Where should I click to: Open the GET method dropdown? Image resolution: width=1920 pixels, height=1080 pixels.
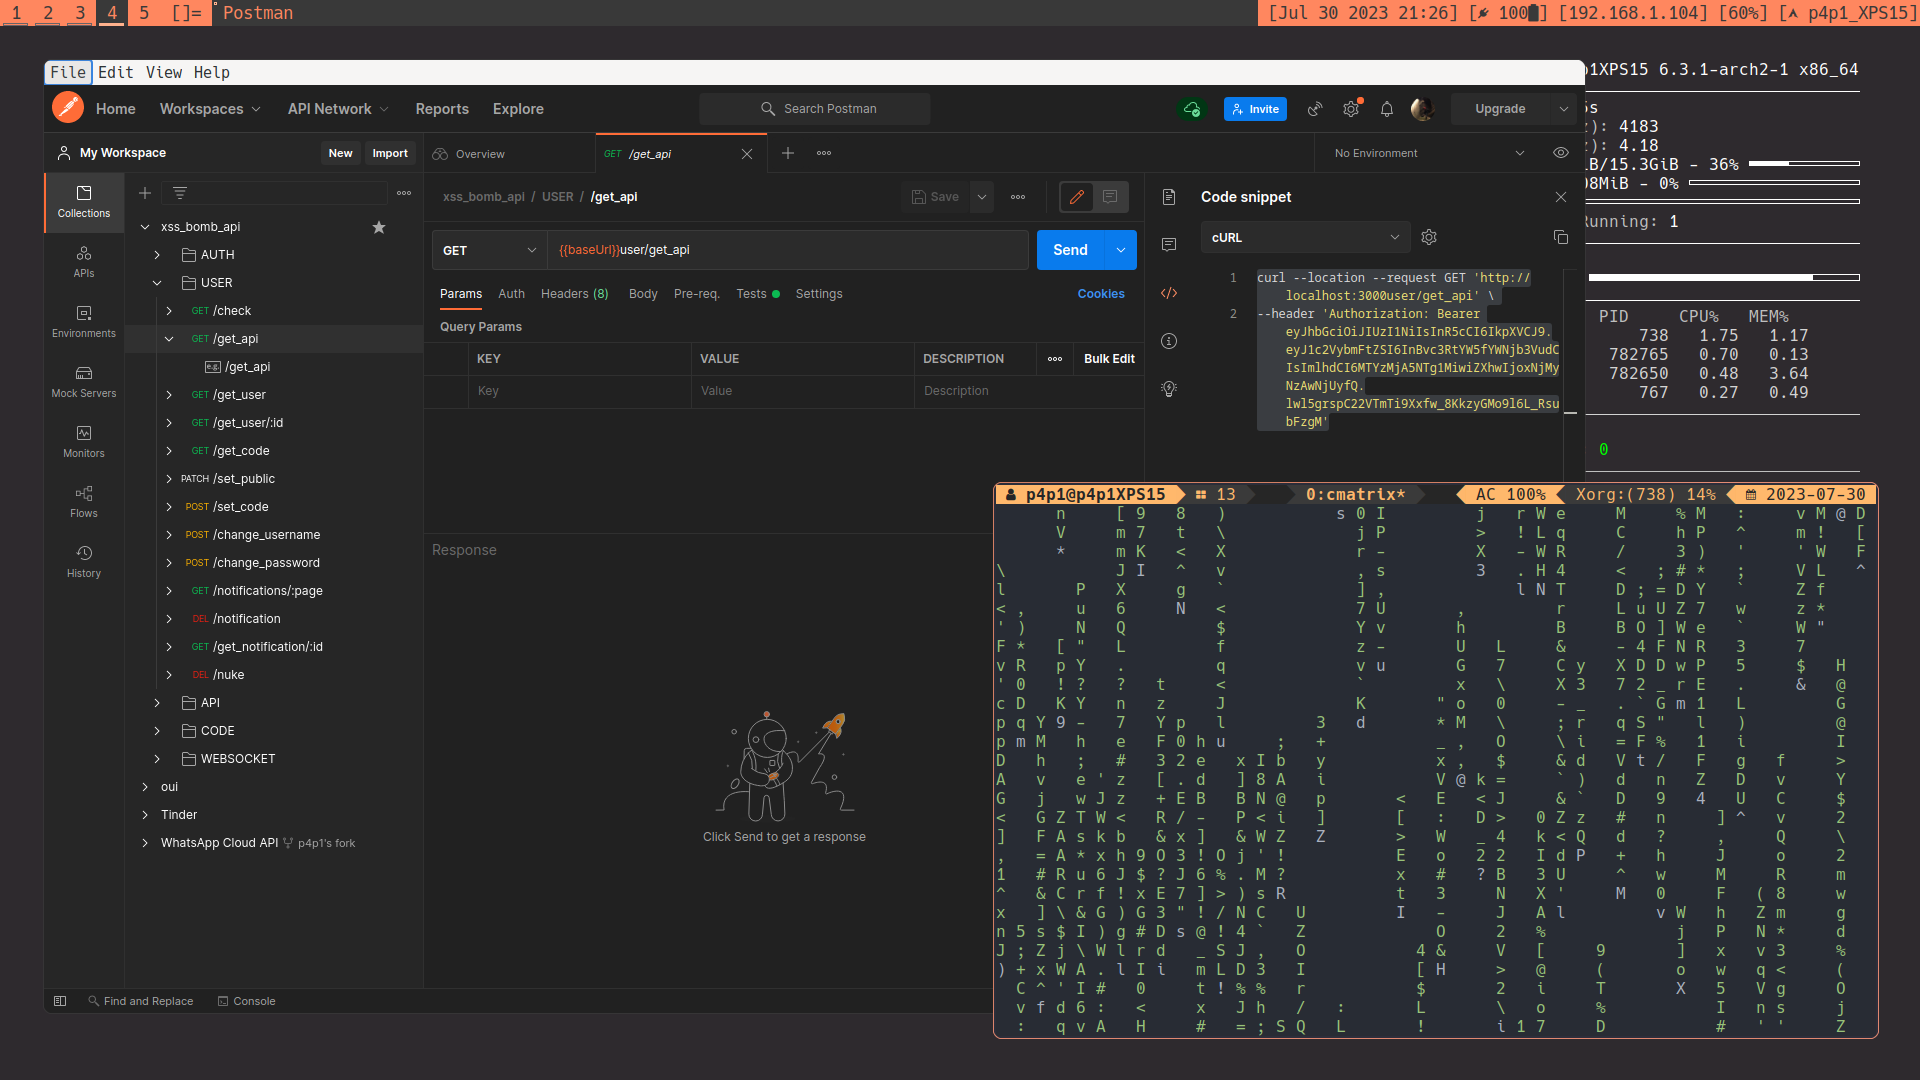click(490, 250)
